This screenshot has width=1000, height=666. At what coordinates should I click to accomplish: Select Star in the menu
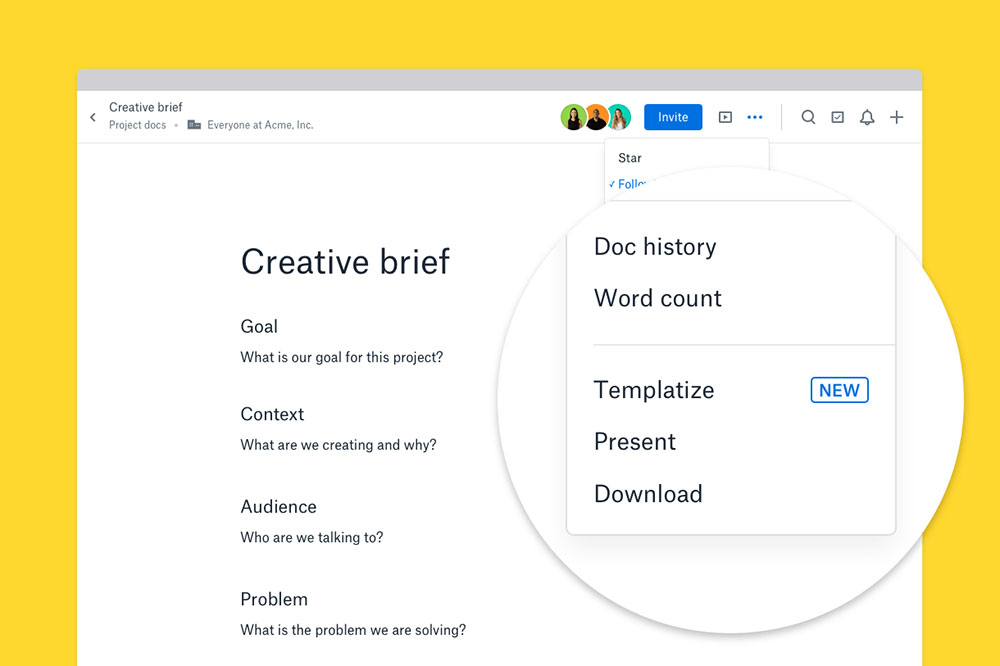(x=629, y=158)
